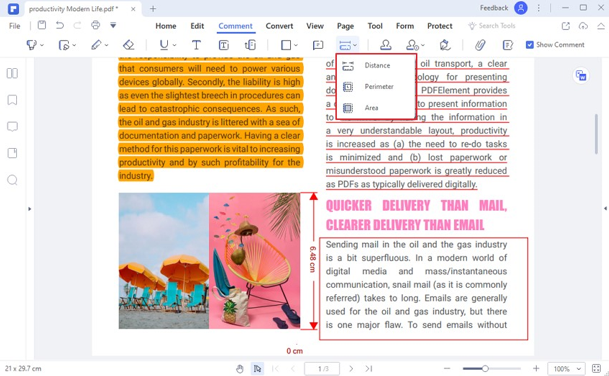This screenshot has height=376, width=609.
Task: Expand the shapes rectangle dropdown arrow
Action: pyautogui.click(x=296, y=45)
